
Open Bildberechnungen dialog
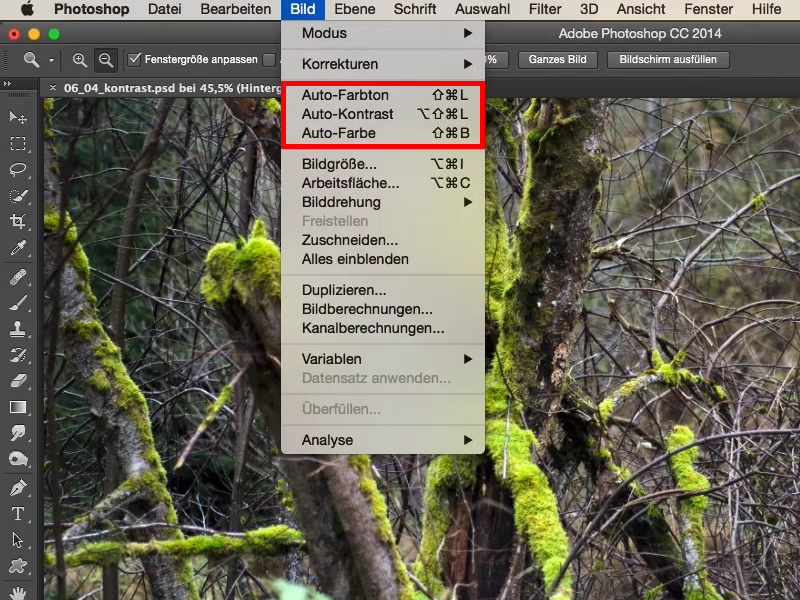pos(383,309)
